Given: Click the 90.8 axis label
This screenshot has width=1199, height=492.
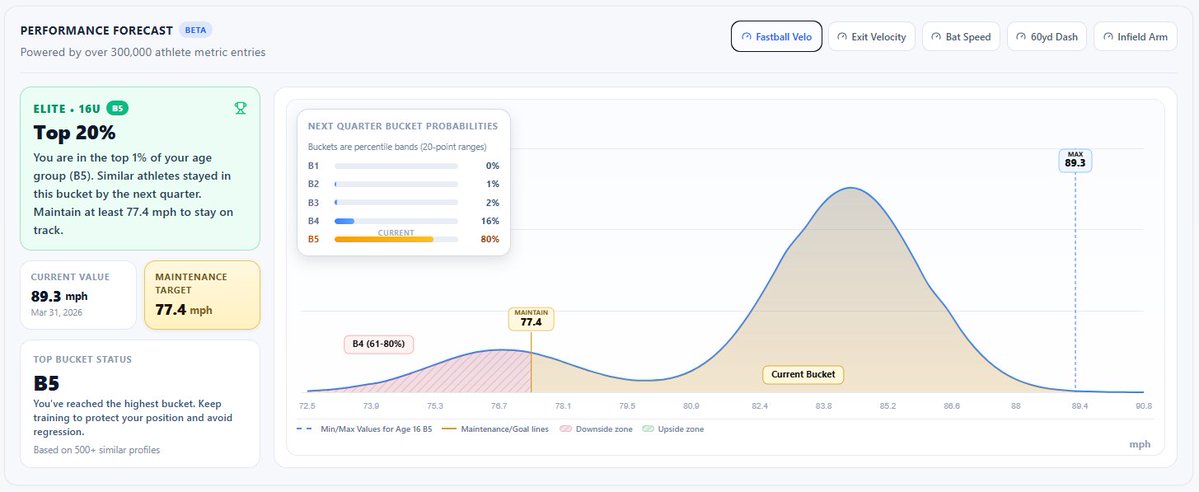Looking at the screenshot, I should (1143, 406).
